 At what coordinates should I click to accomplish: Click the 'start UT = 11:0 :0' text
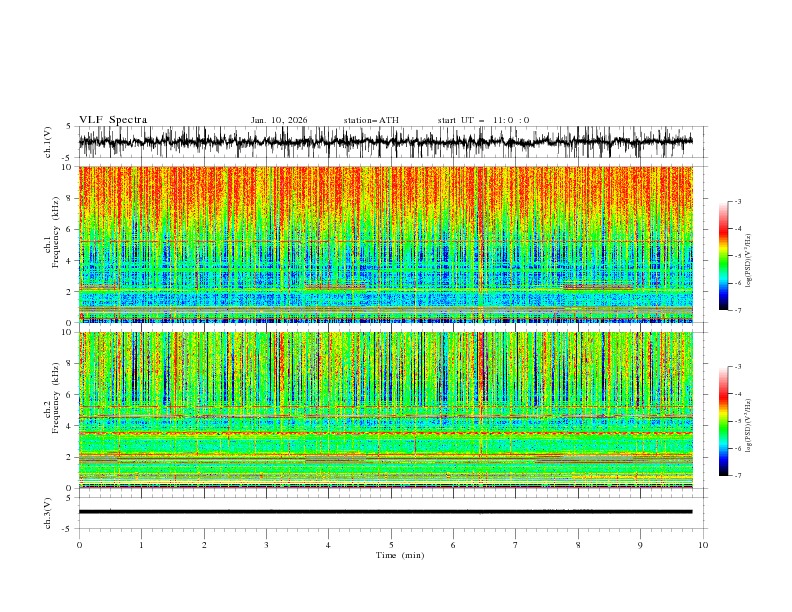tap(483, 120)
